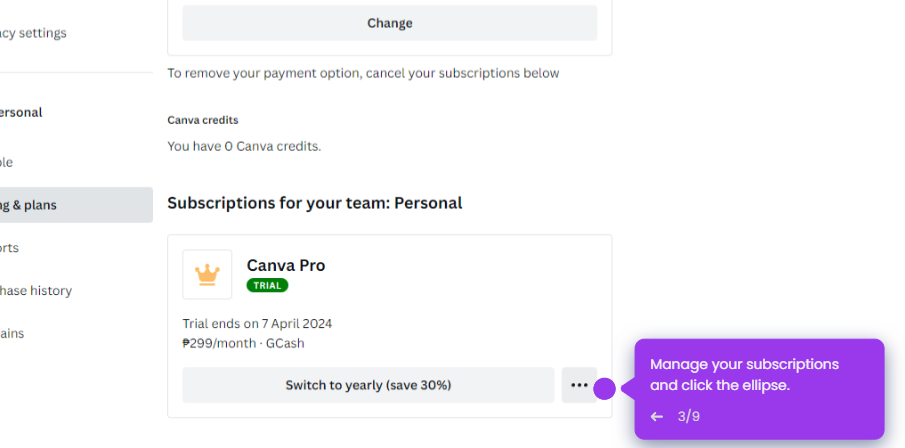Click the Canva Pro plan title
The height and width of the screenshot is (448, 905).
coord(286,265)
